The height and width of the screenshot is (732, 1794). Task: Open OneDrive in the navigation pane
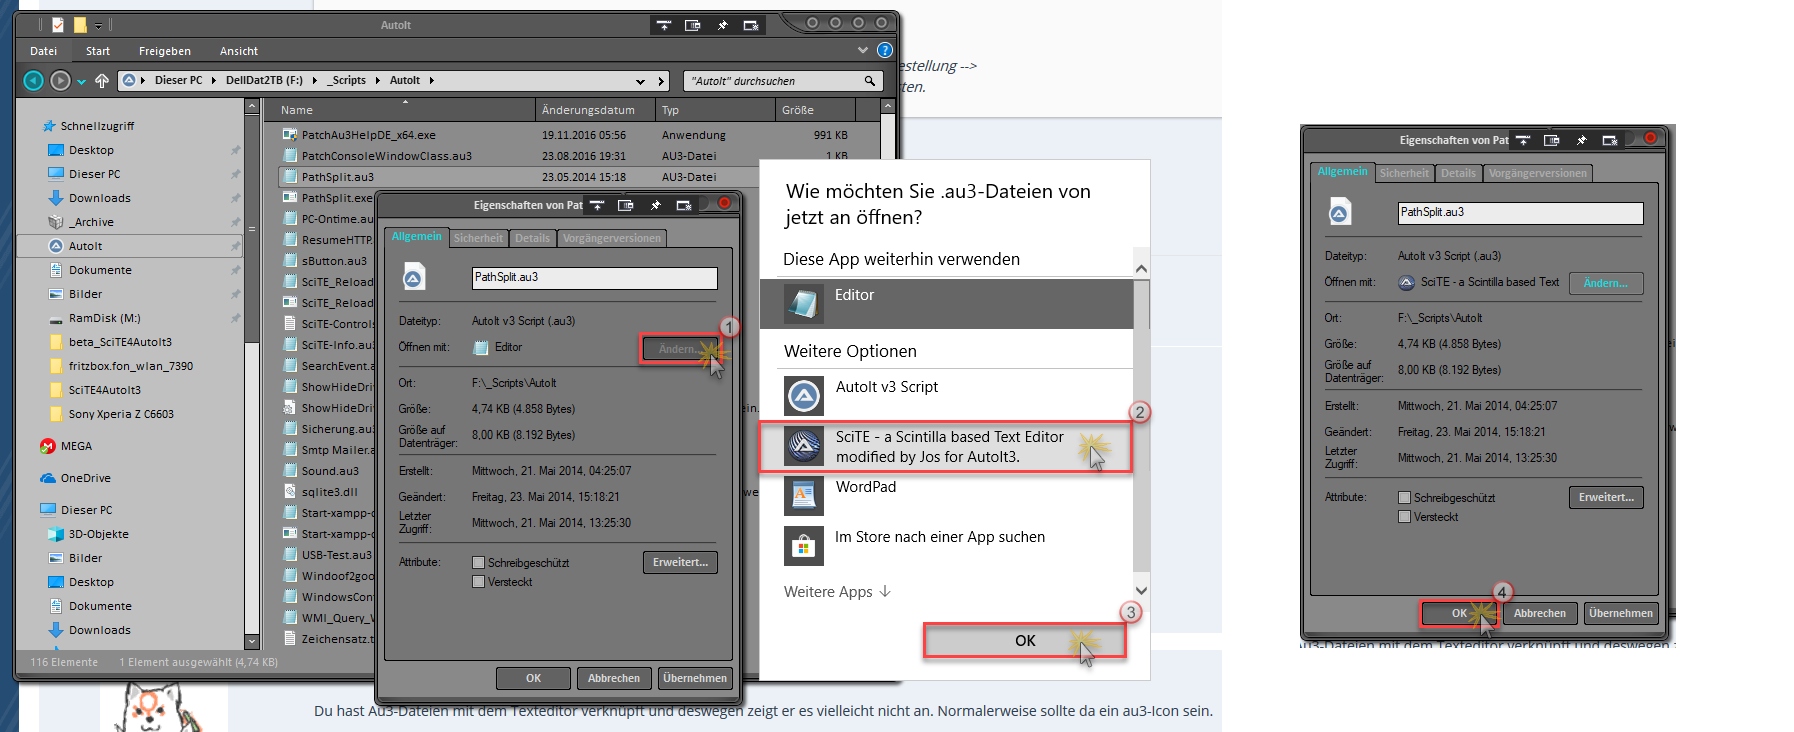(85, 478)
